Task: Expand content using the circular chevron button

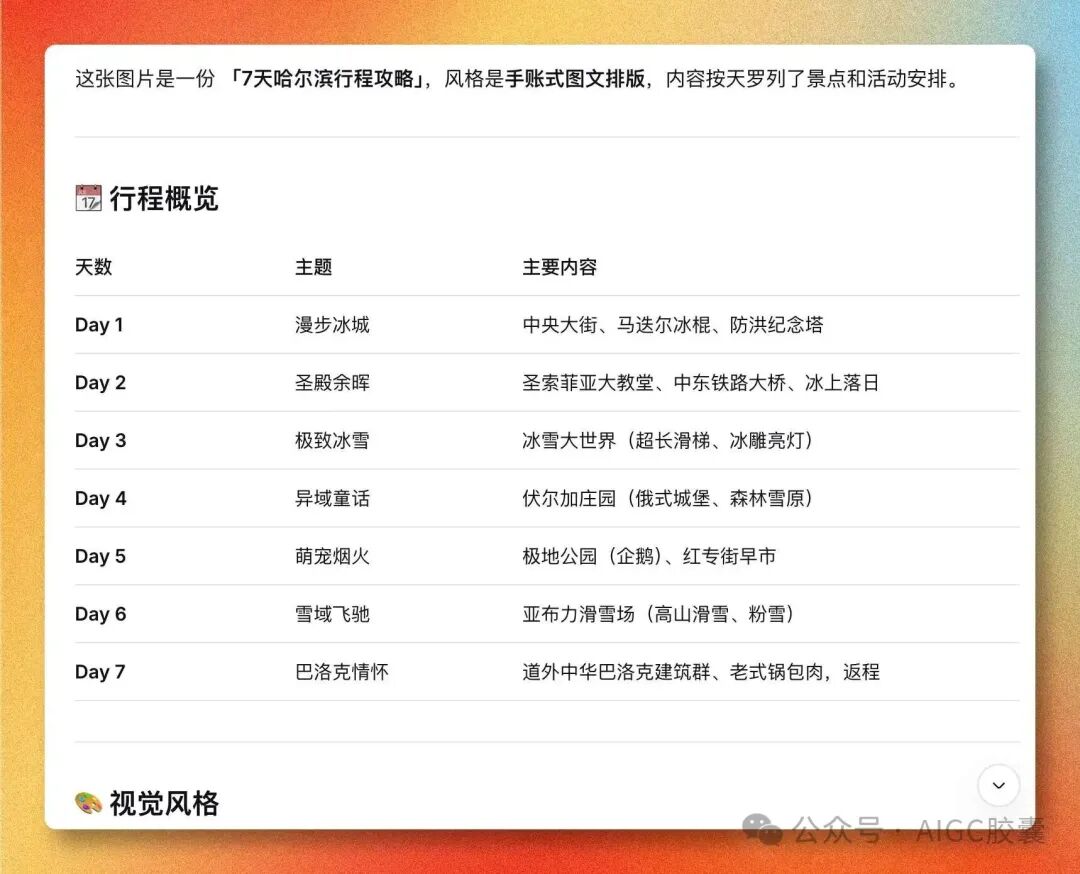Action: tap(999, 786)
